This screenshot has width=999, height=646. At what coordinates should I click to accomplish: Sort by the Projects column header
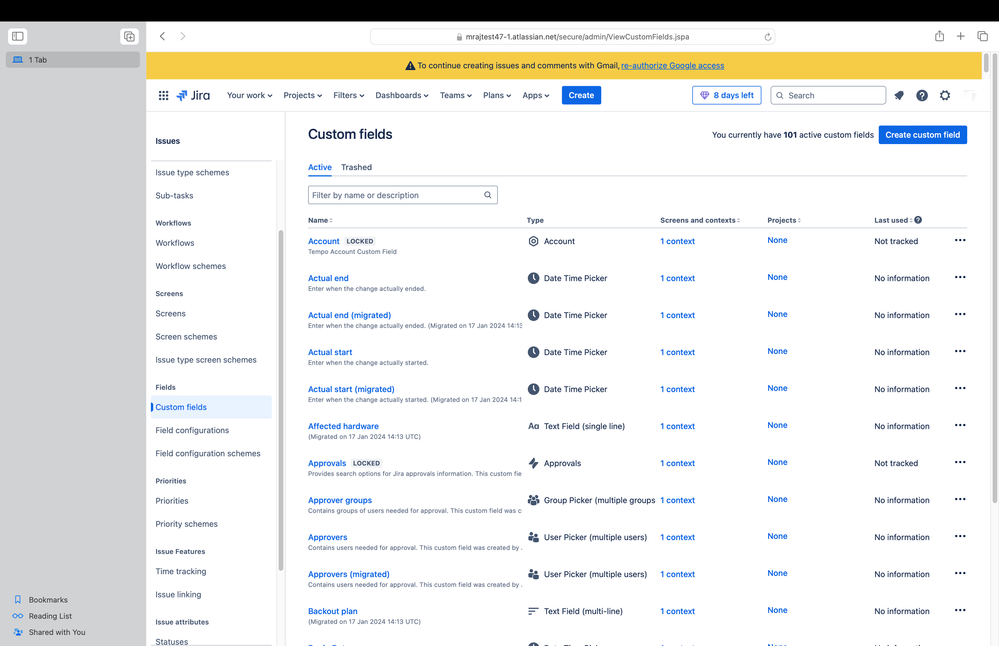(784, 220)
